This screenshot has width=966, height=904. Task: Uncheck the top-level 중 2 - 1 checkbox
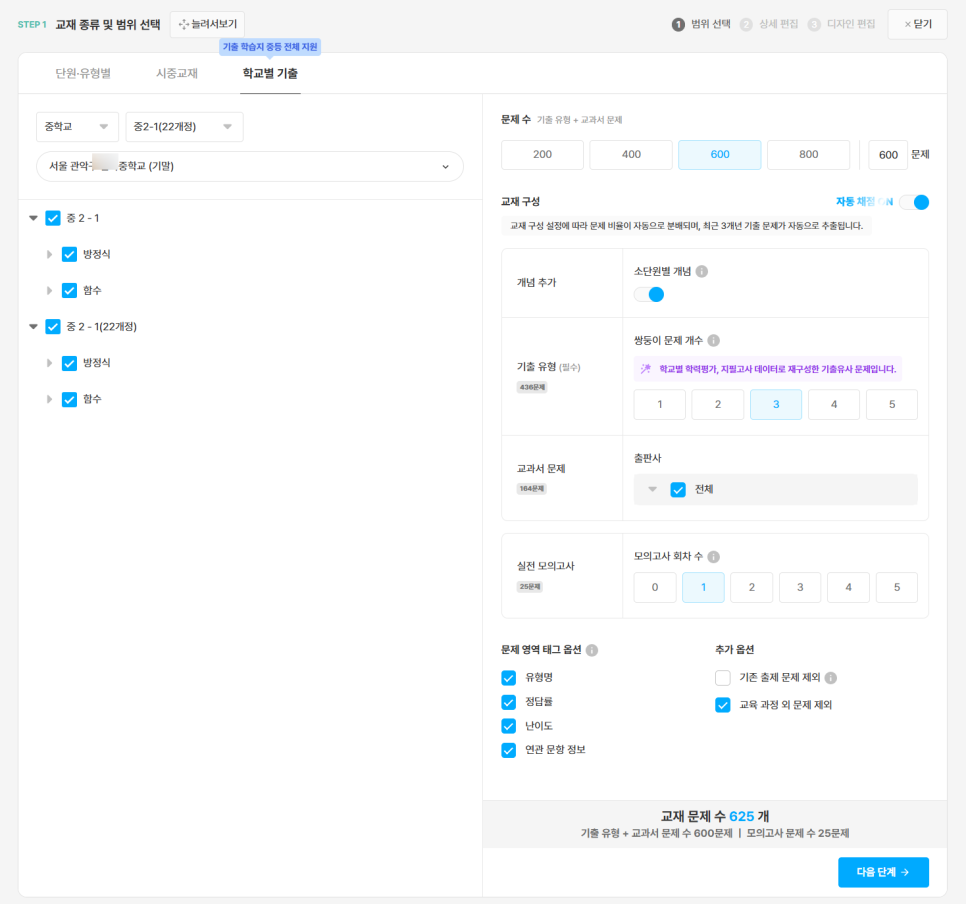pos(53,218)
